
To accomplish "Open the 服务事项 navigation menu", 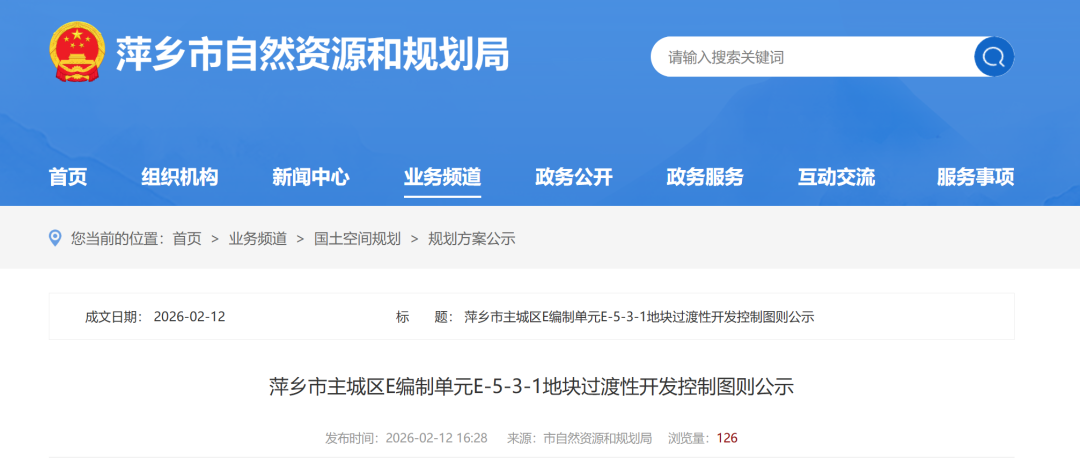I will (x=975, y=178).
